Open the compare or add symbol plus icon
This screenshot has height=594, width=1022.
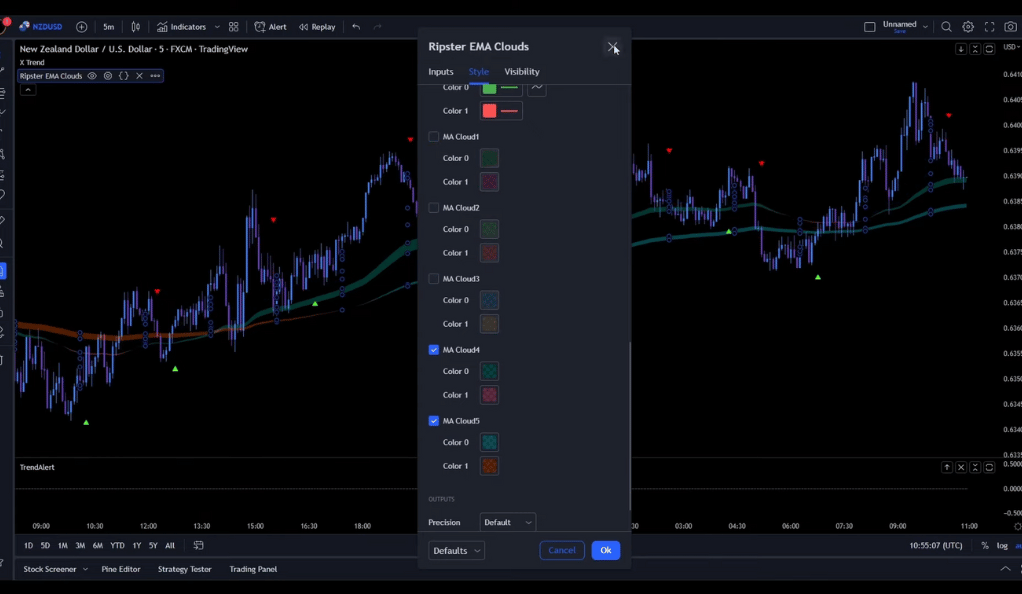(81, 27)
